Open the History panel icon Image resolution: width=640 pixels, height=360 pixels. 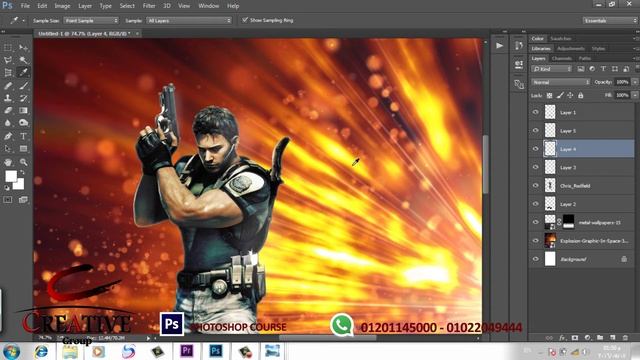coord(519,46)
